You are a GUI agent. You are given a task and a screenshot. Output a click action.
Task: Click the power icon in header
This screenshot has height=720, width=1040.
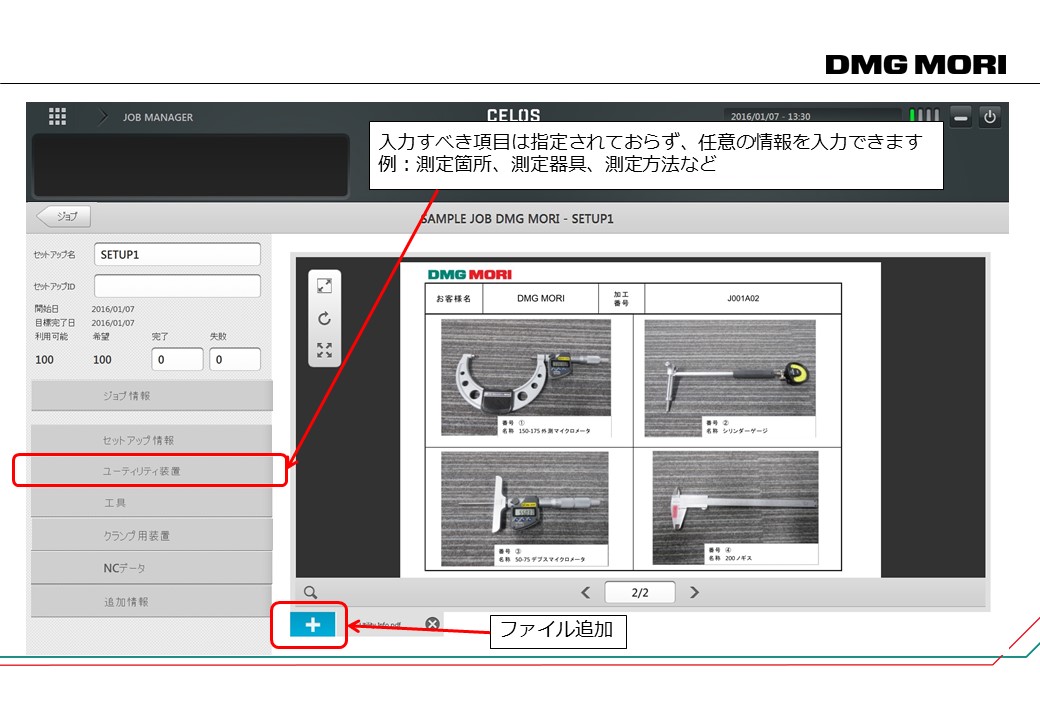[990, 117]
